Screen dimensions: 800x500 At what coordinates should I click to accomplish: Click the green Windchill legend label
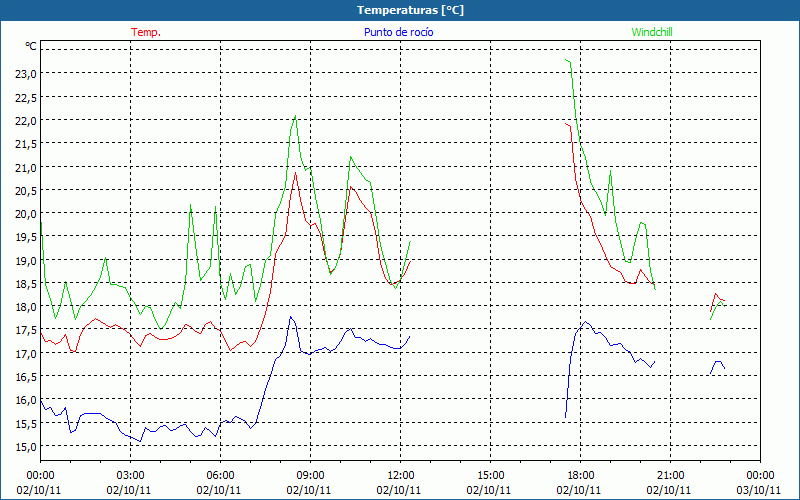tap(652, 32)
